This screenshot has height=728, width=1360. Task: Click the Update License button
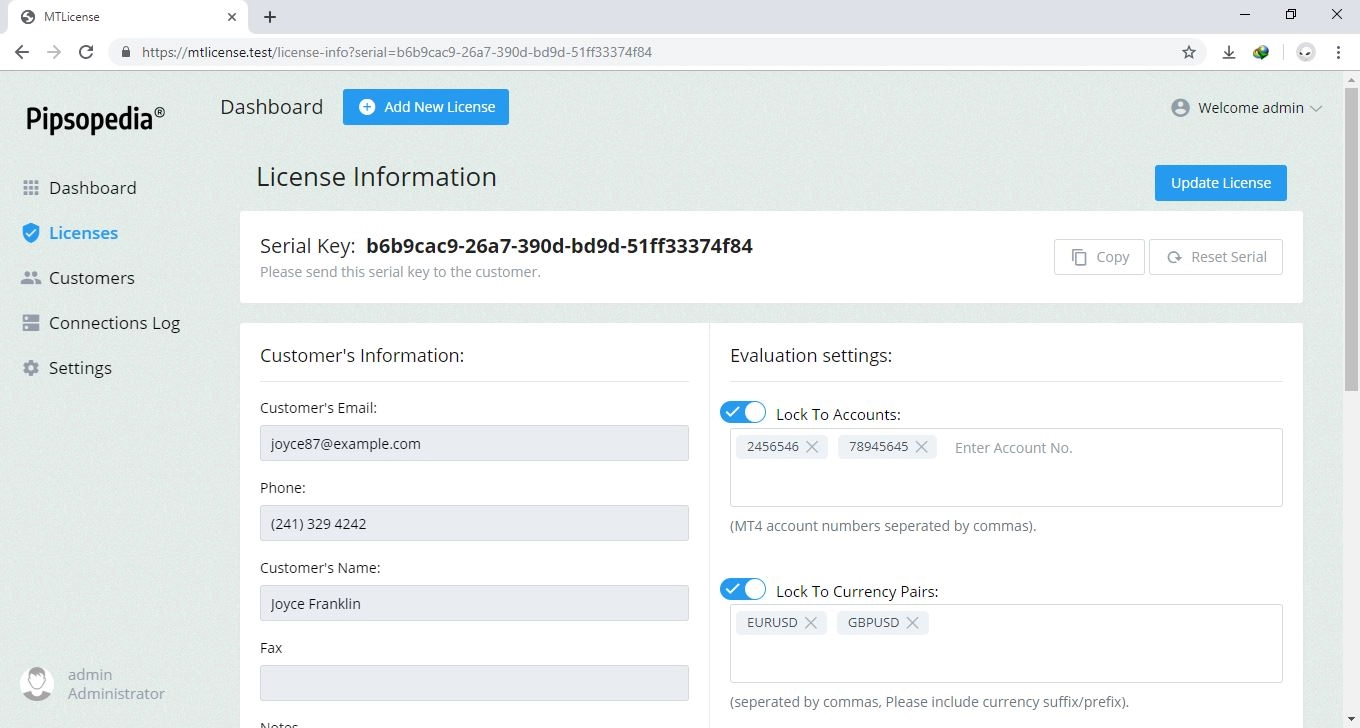(1221, 183)
